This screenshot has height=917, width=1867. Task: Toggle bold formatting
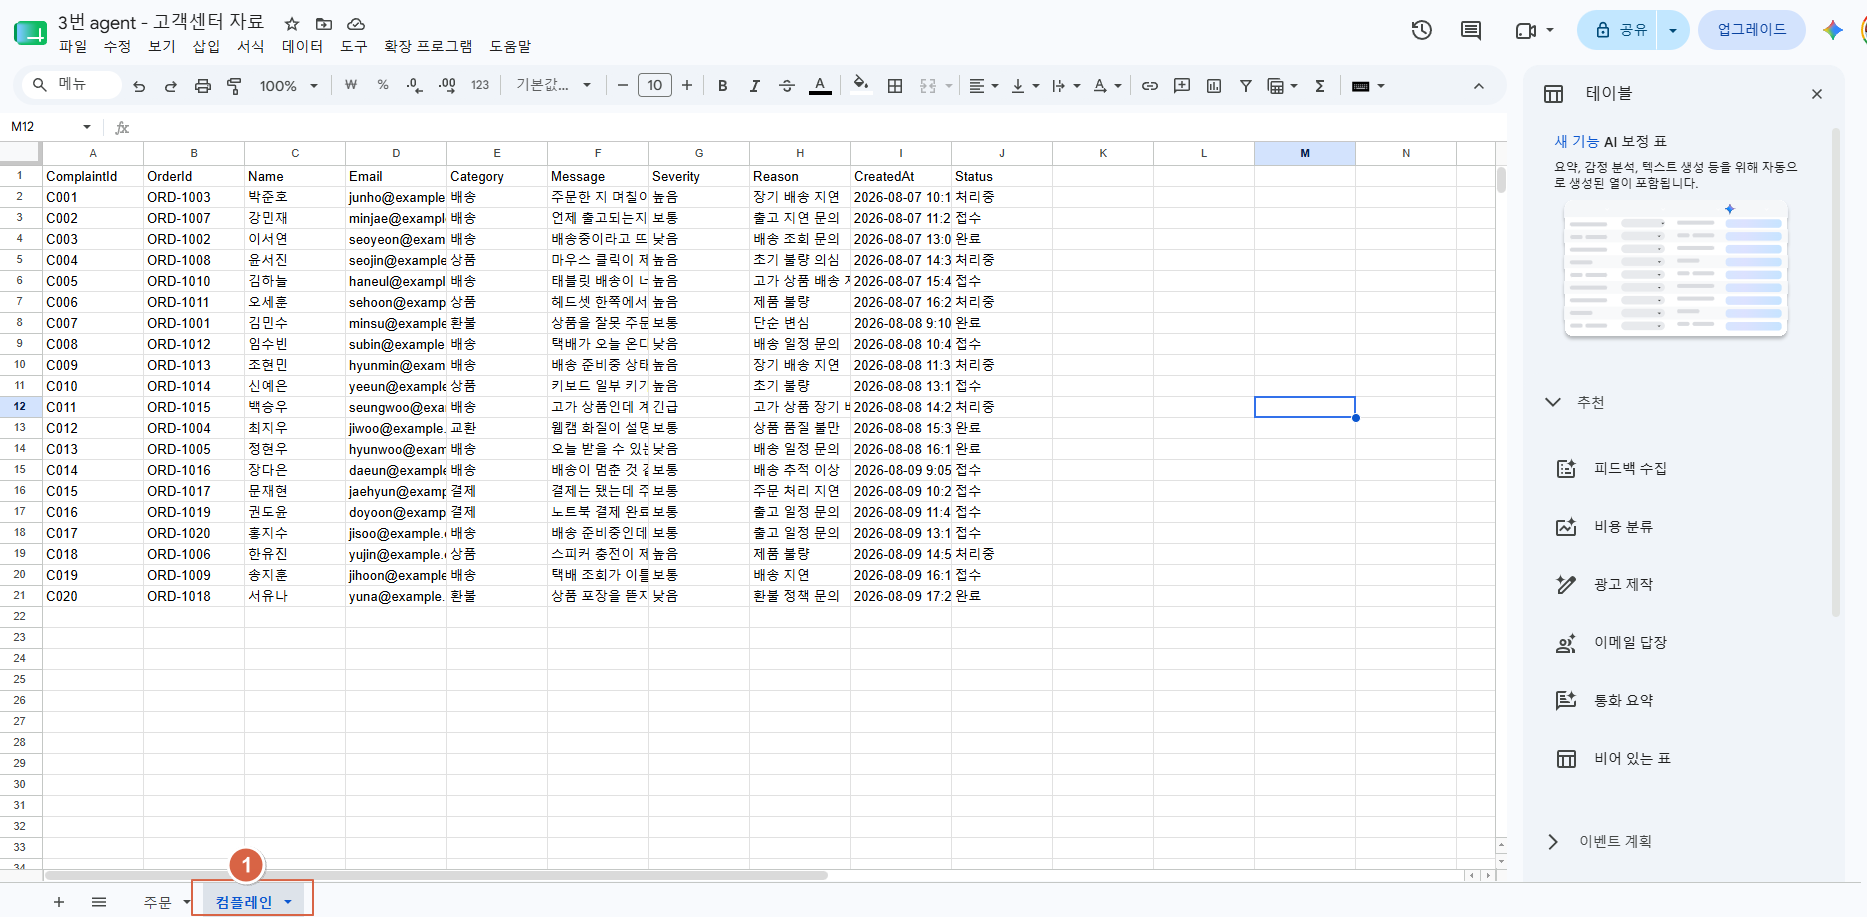point(723,86)
